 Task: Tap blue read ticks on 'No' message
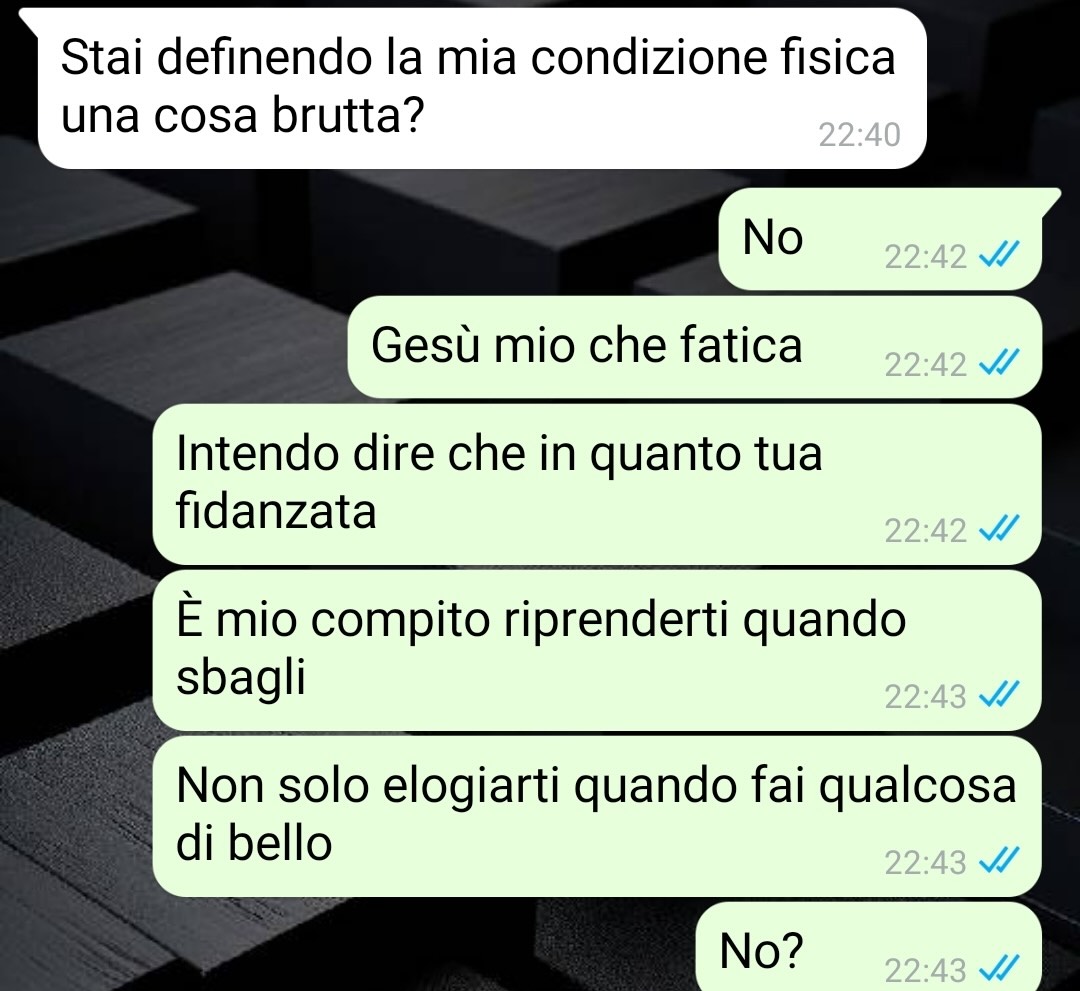click(999, 256)
